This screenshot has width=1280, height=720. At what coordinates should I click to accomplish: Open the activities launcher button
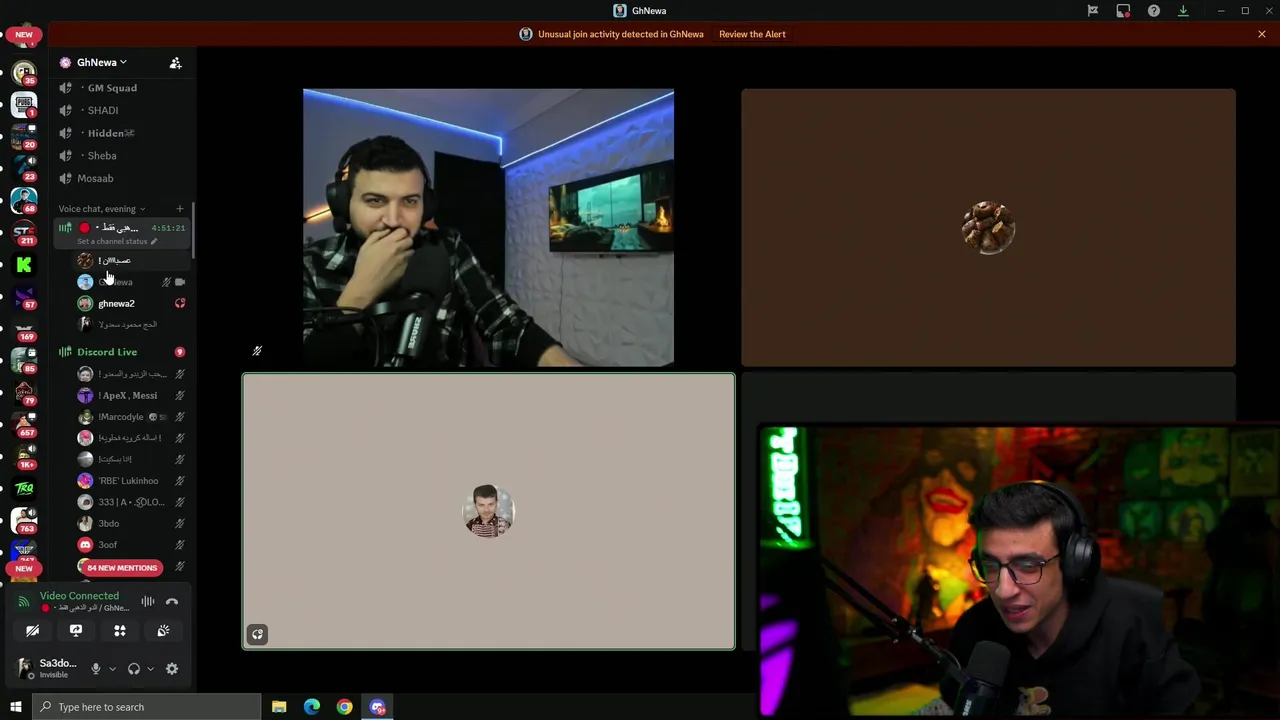tap(120, 631)
